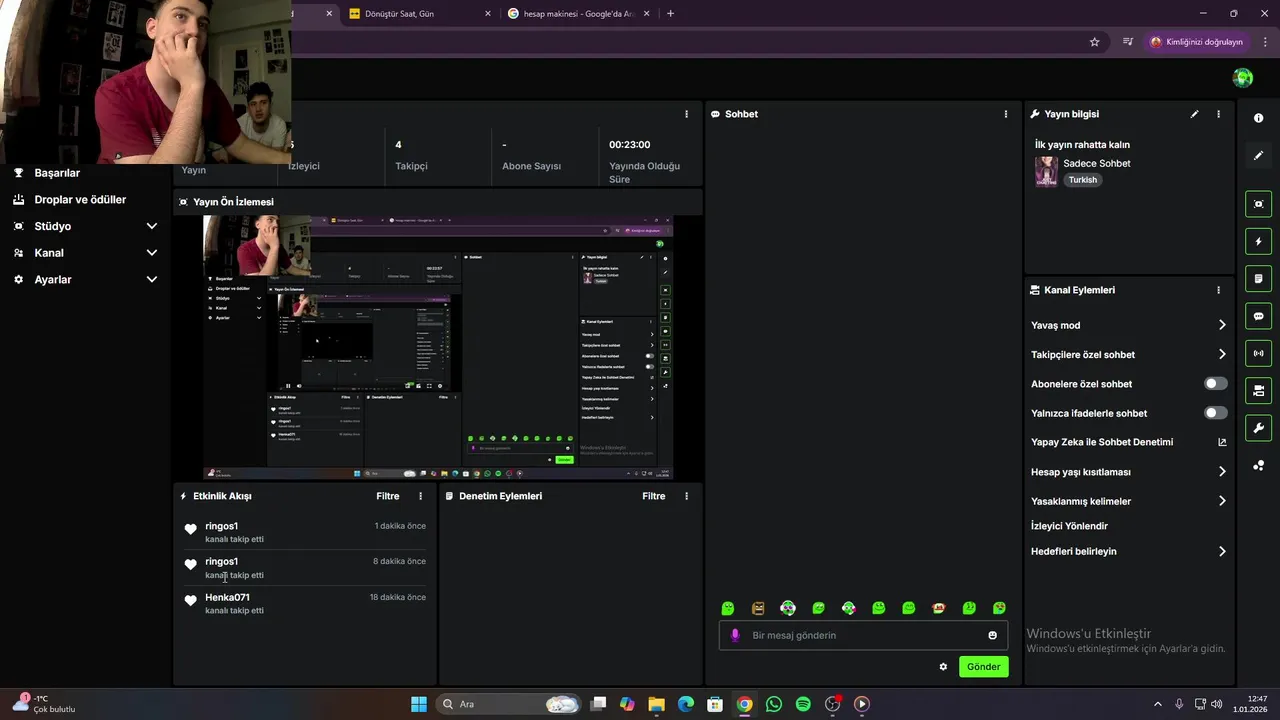Viewport: 1280px width, 720px height.
Task: Bookmark this page with the star icon
Action: [x=1095, y=42]
